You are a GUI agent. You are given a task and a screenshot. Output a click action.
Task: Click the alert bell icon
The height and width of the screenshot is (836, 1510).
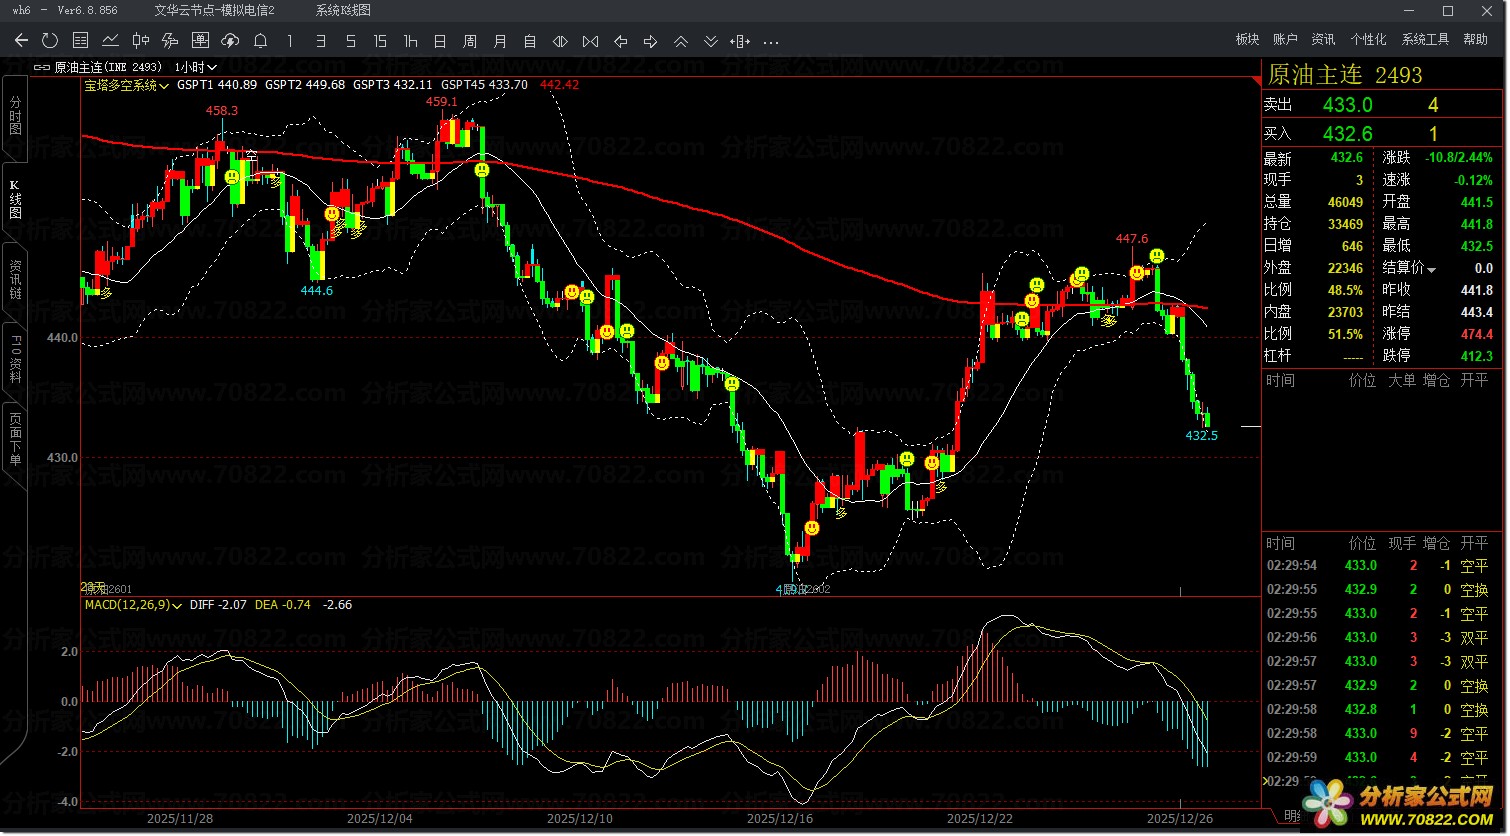(x=260, y=41)
